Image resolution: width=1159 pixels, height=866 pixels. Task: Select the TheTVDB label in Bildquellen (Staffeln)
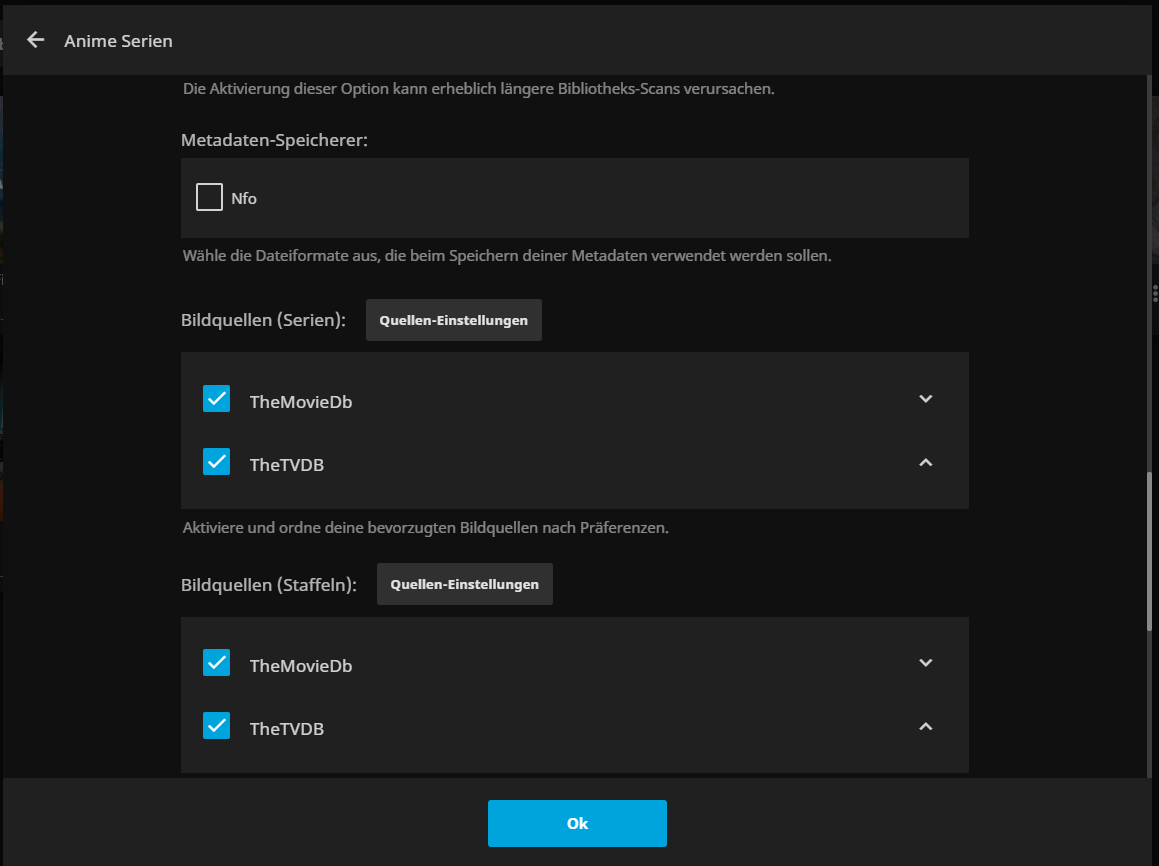(x=286, y=729)
